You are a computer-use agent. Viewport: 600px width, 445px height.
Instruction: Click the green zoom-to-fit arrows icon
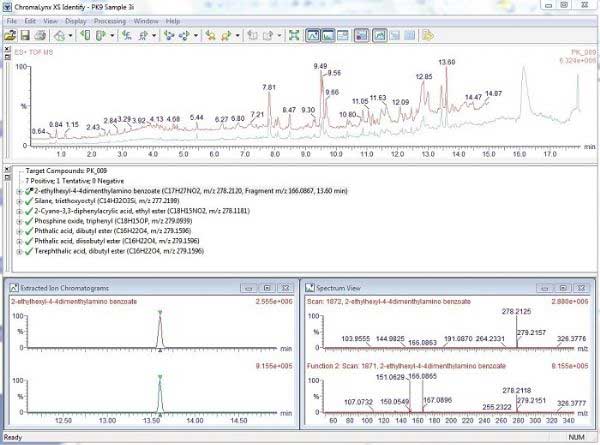tap(294, 35)
